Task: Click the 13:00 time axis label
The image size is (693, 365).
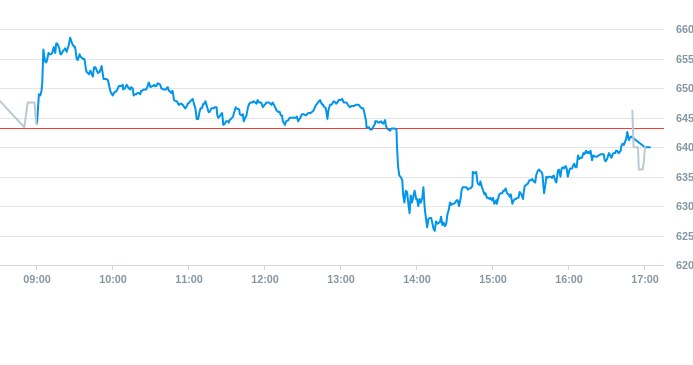Action: click(341, 280)
